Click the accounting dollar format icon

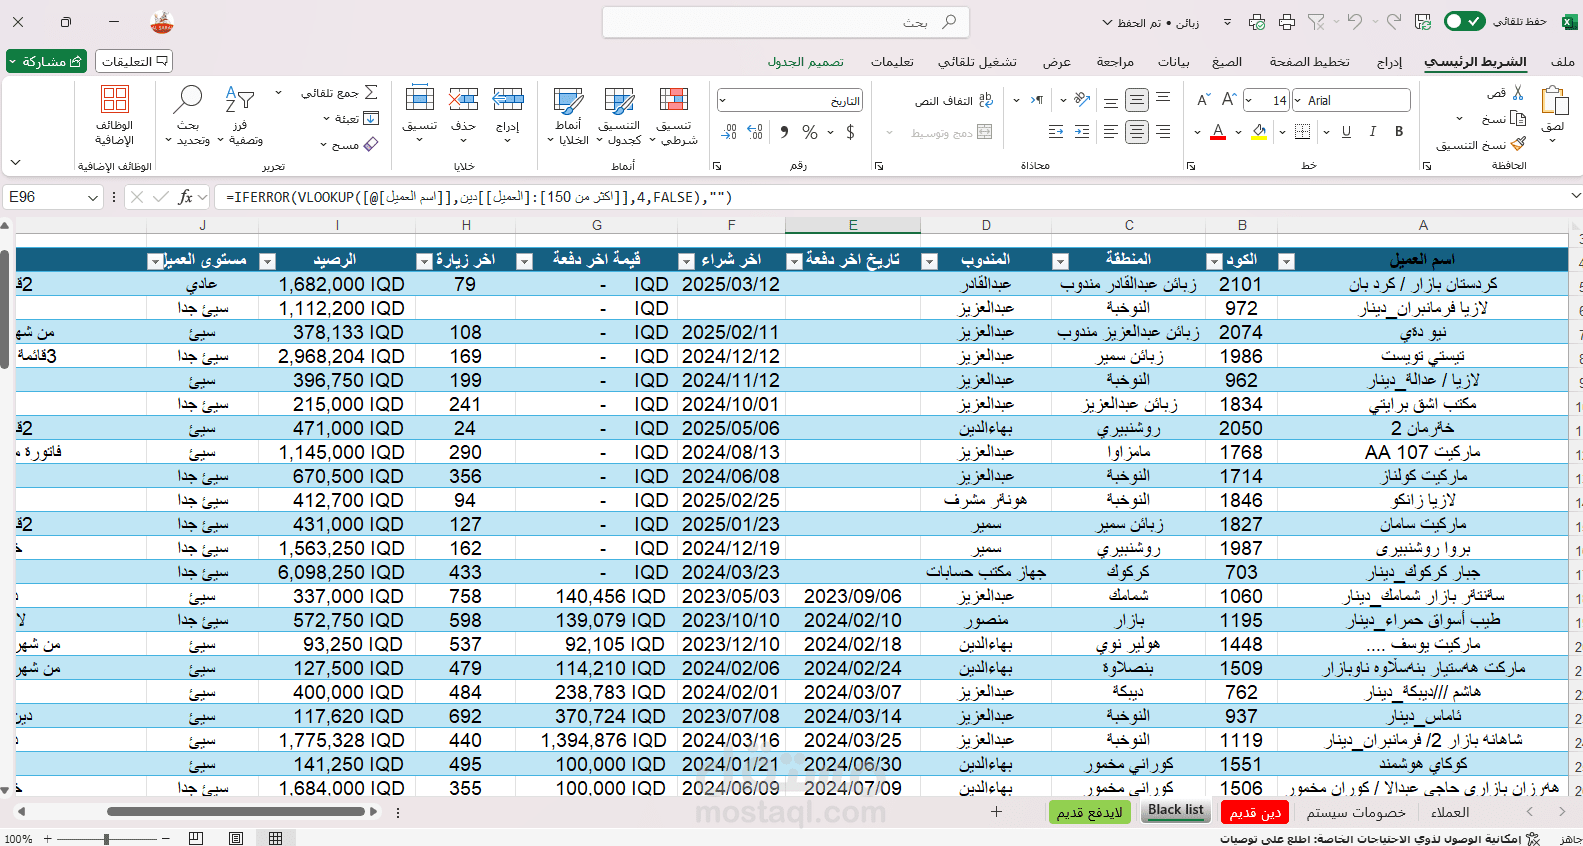click(x=850, y=131)
